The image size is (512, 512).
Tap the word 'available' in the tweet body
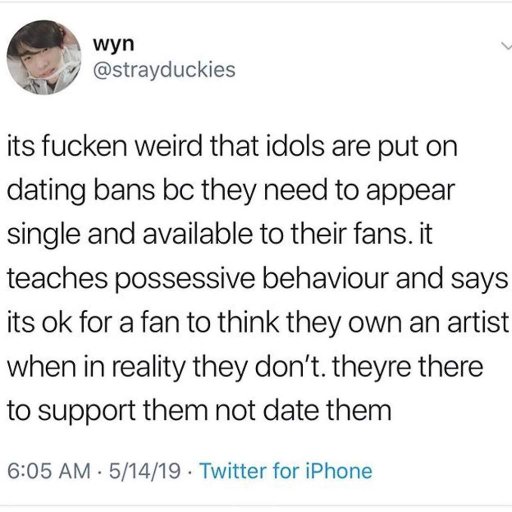click(198, 234)
